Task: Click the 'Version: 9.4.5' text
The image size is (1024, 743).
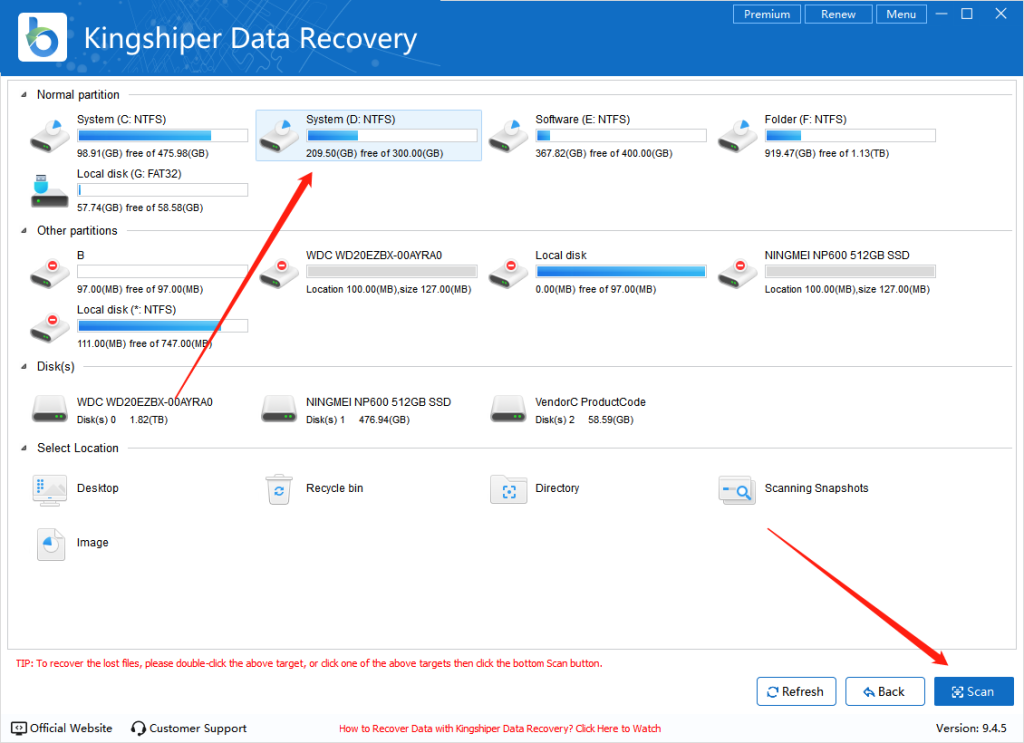Action: (971, 728)
